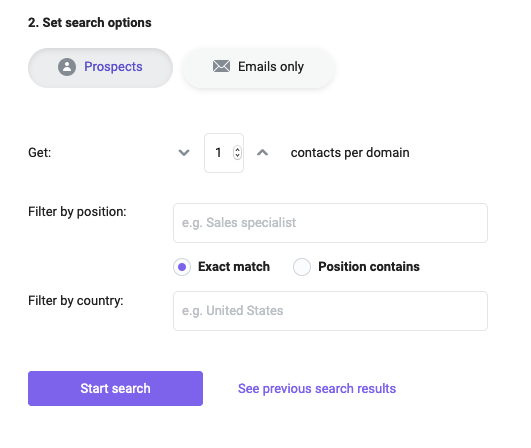The width and height of the screenshot is (531, 448).
Task: Select the Exact match radio button
Action: pyautogui.click(x=182, y=267)
